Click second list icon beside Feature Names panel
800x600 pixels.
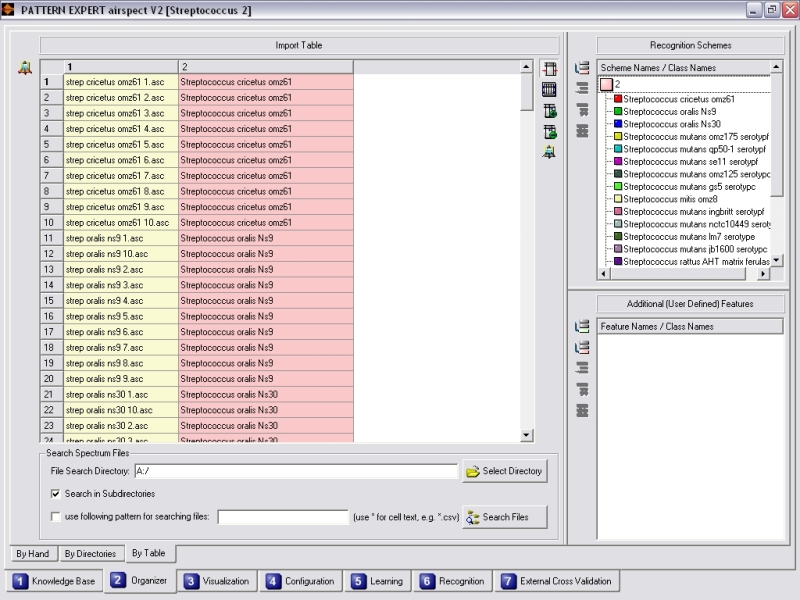pos(582,347)
